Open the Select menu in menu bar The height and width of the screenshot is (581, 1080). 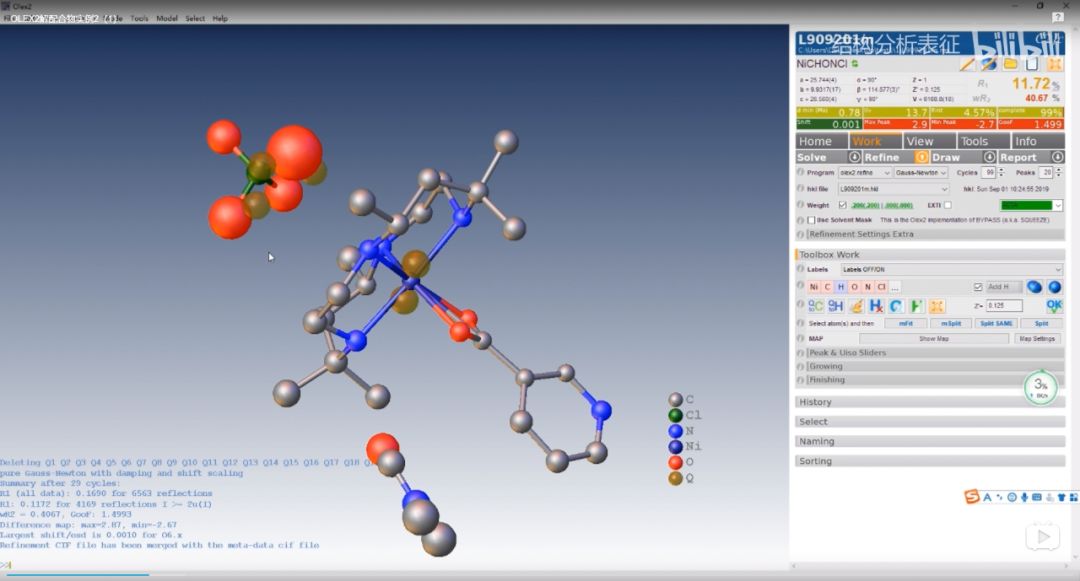click(x=195, y=19)
